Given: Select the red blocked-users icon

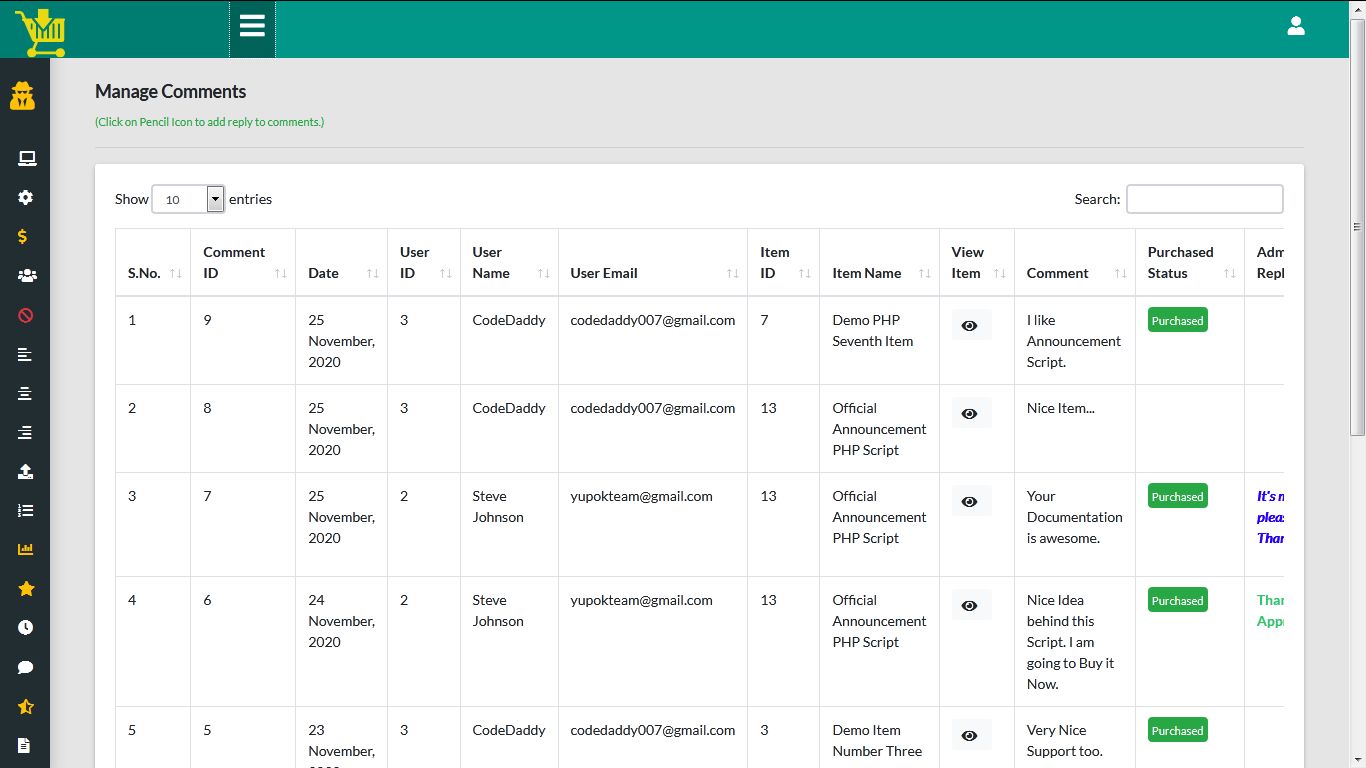Looking at the screenshot, I should [25, 314].
